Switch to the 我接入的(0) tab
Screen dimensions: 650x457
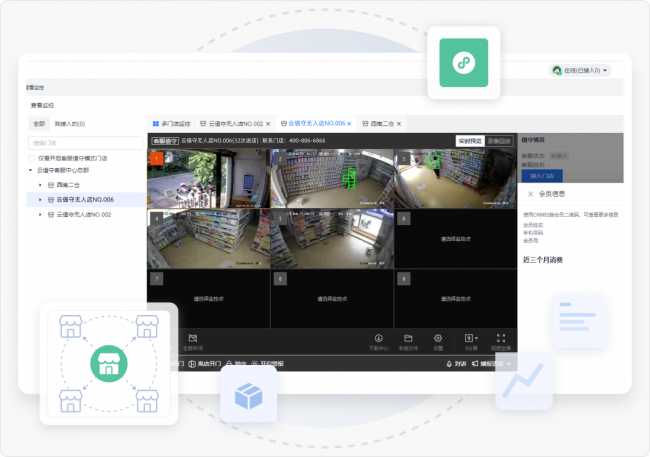pyautogui.click(x=69, y=124)
